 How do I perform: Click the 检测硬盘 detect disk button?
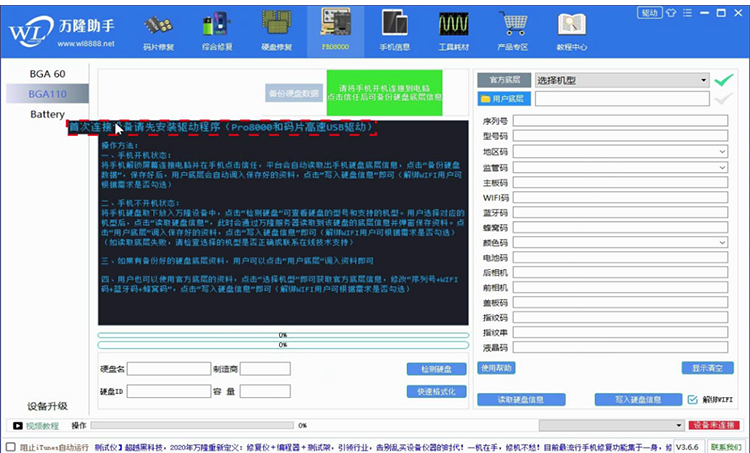point(436,369)
